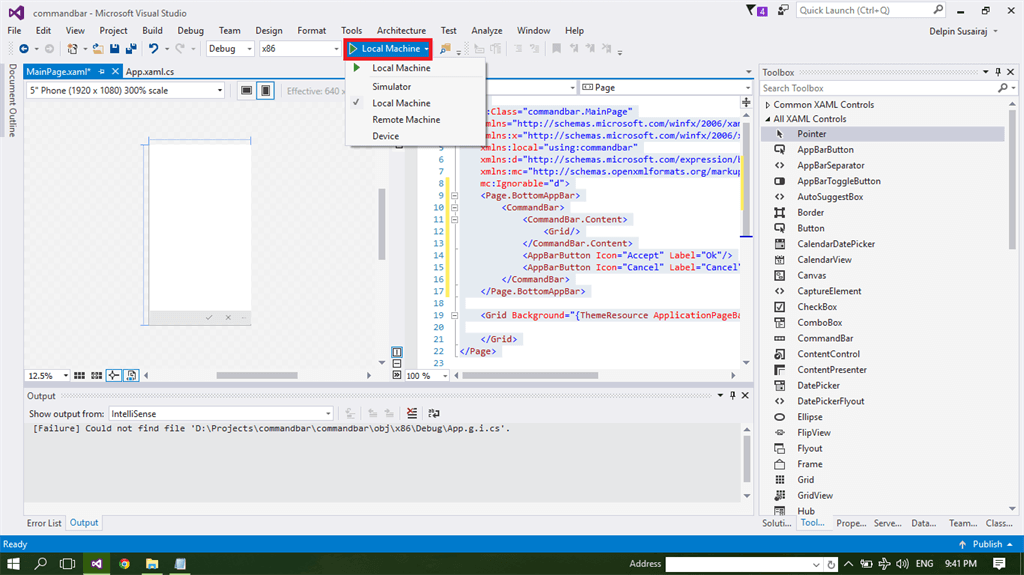Click the Local Machine start debugging button
The height and width of the screenshot is (575, 1024).
383,48
